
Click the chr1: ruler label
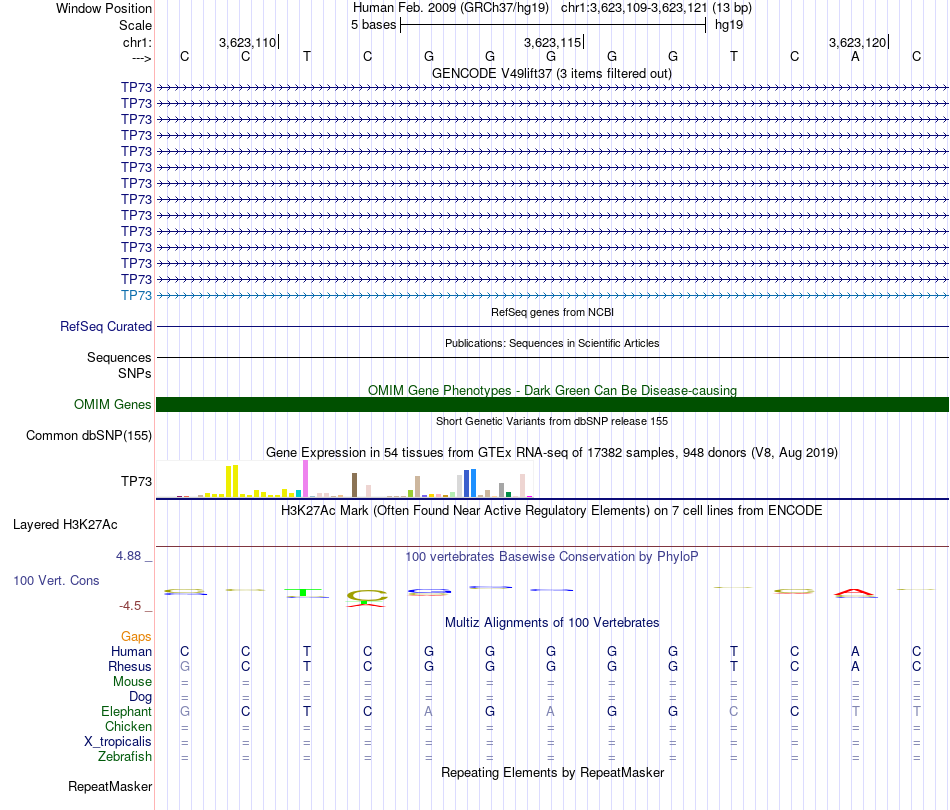[x=137, y=42]
